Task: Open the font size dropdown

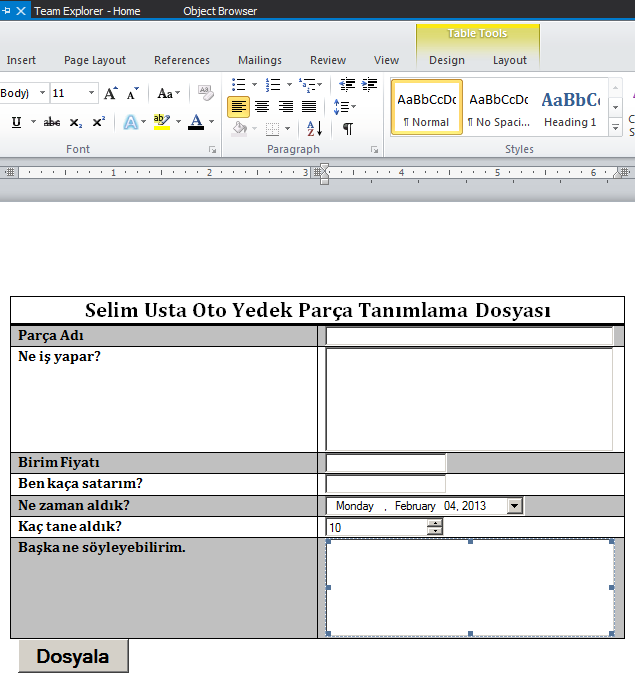Action: [x=92, y=93]
